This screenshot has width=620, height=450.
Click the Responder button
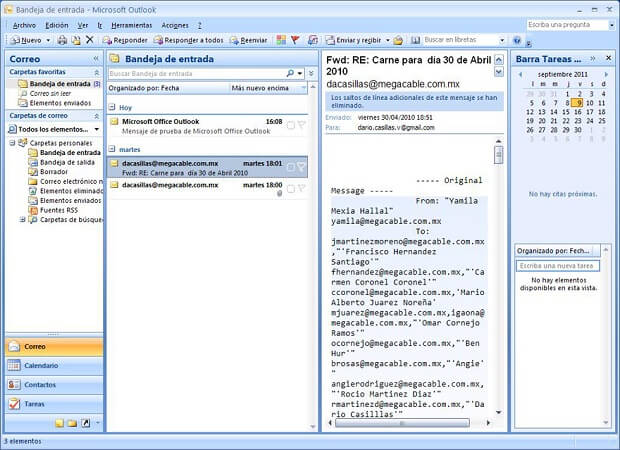point(125,40)
